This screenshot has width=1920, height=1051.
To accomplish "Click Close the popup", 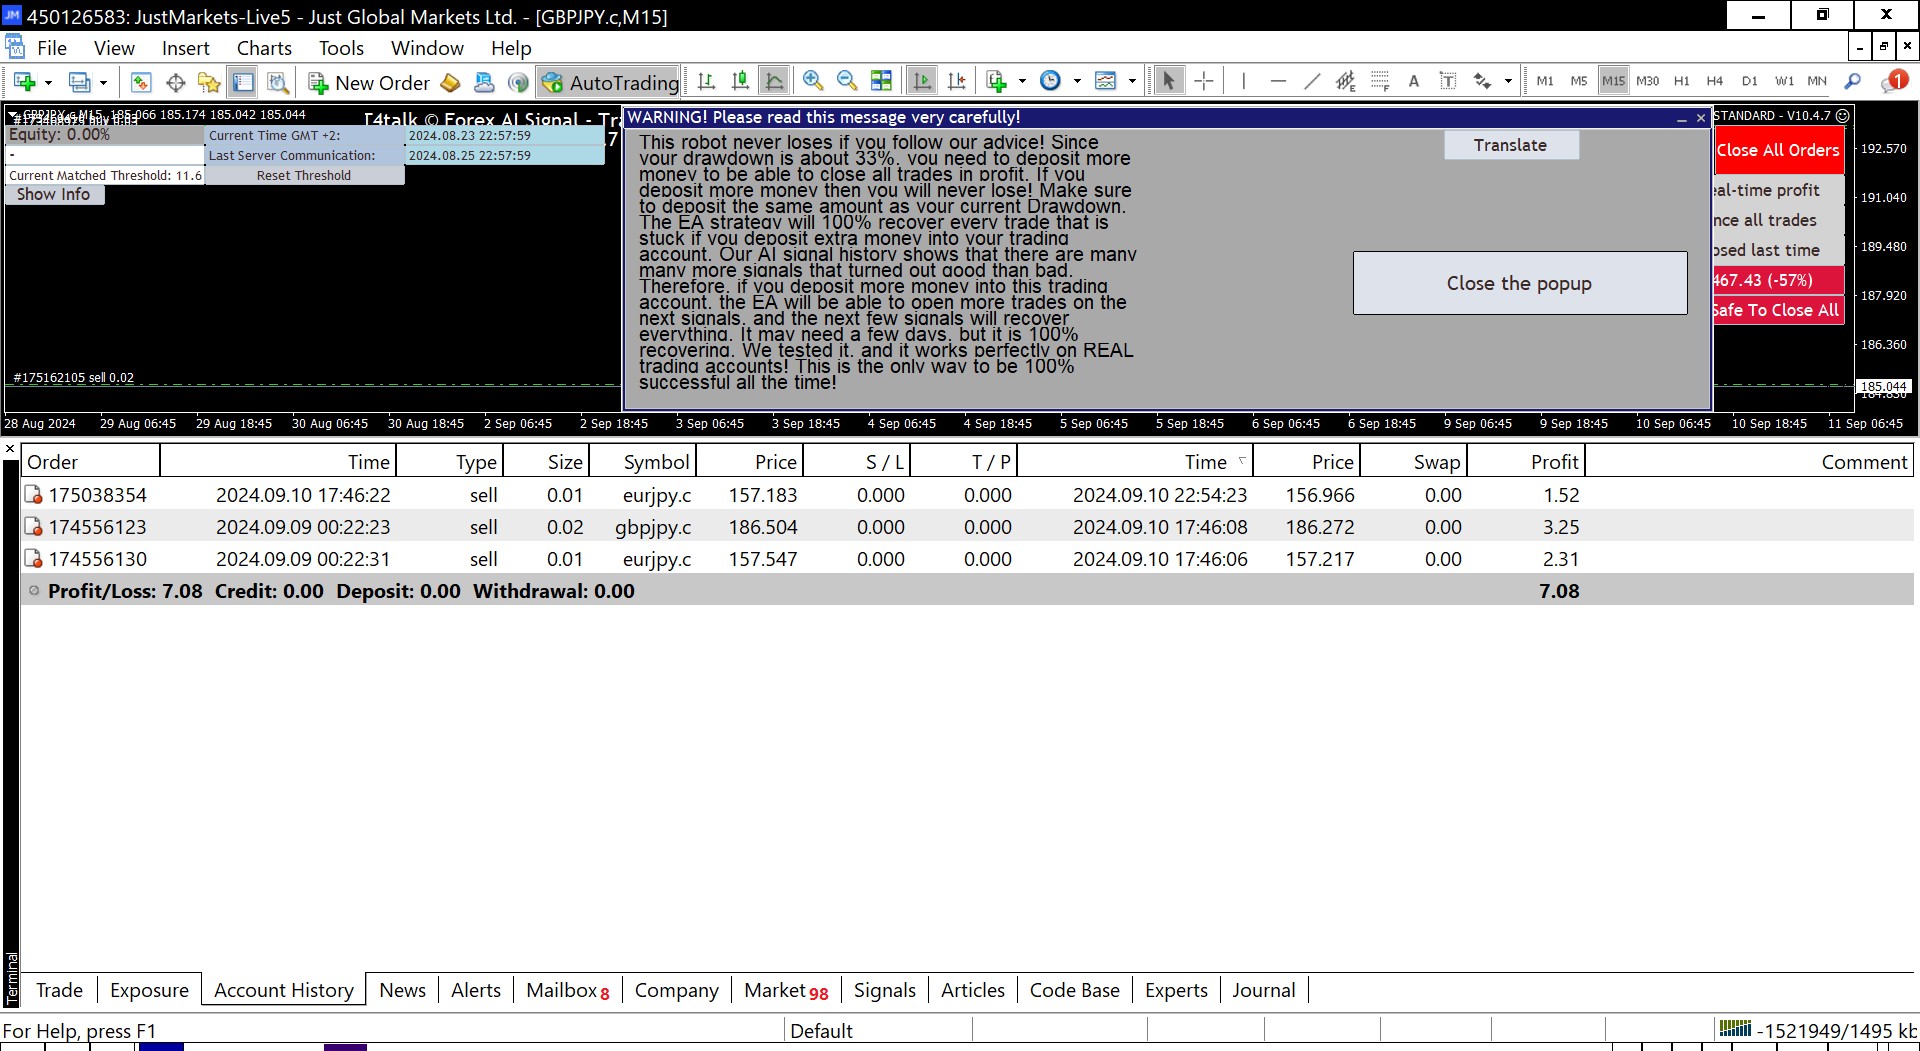I will point(1519,283).
